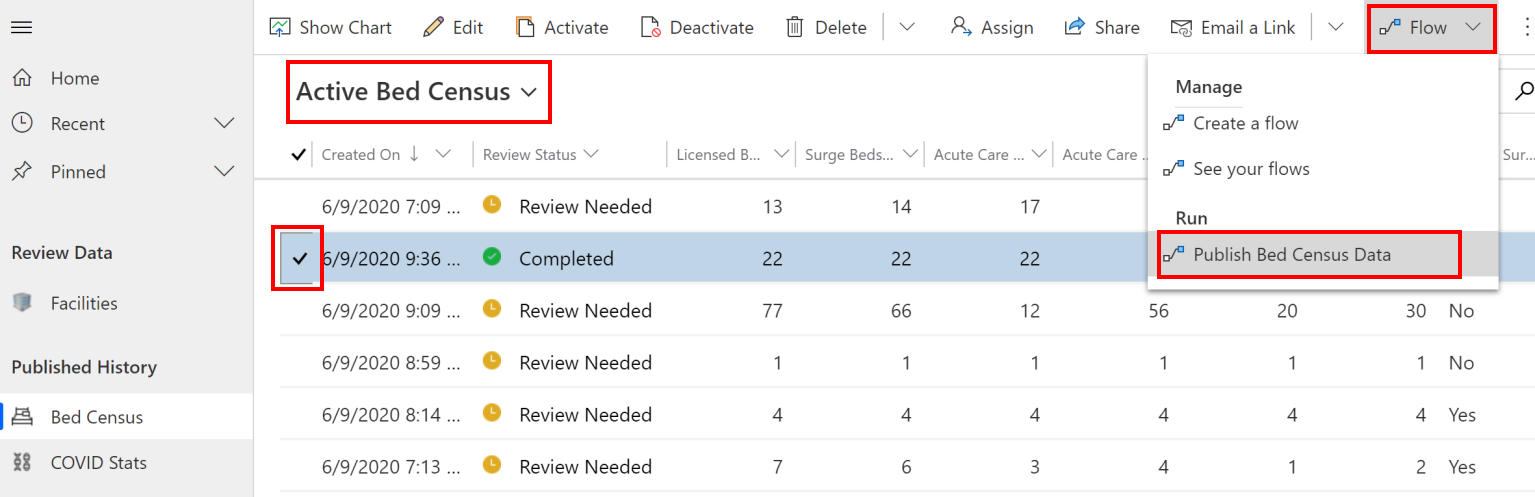Viewport: 1535px width, 497px height.
Task: Click the green Completed status icon
Action: click(491, 257)
